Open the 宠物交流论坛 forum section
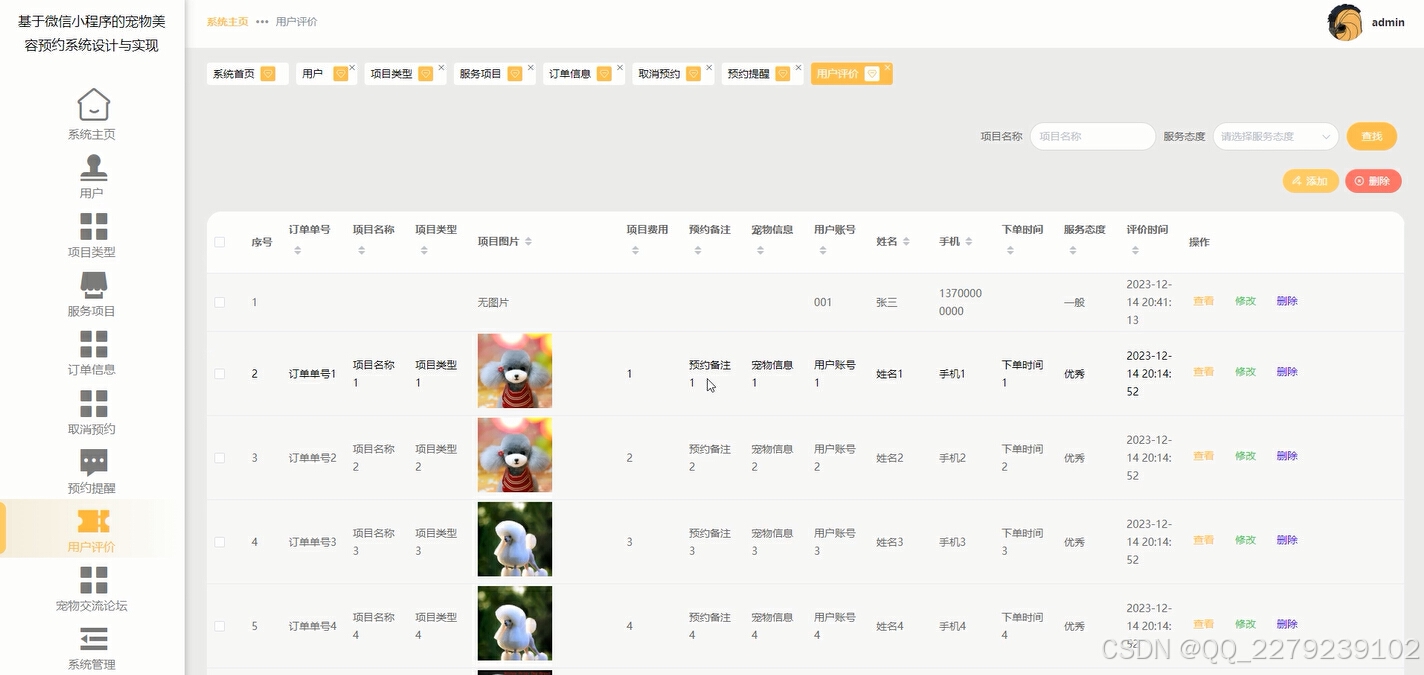Screen dimensions: 1424x675 (93, 587)
